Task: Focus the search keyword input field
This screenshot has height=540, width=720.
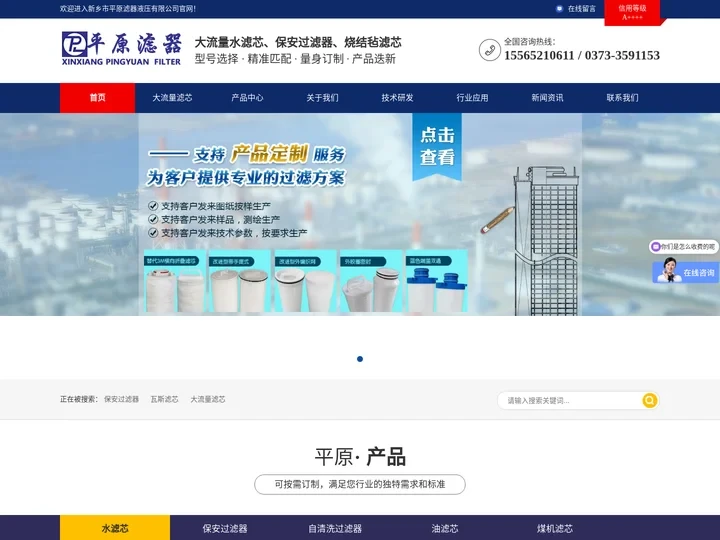Action: click(x=570, y=400)
